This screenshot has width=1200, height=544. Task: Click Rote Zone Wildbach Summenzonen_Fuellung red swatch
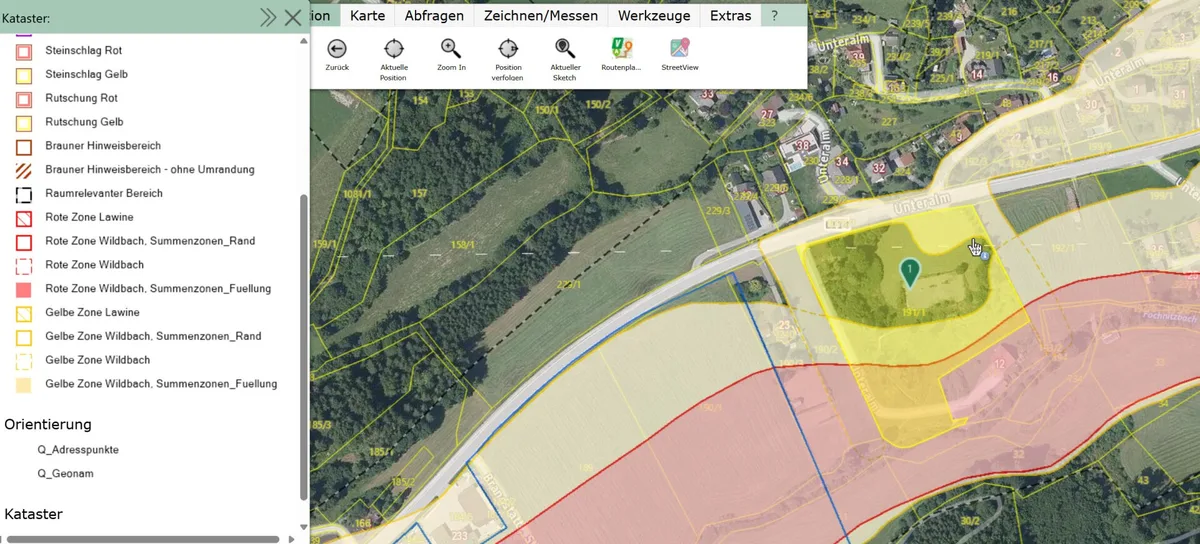[x=25, y=289]
